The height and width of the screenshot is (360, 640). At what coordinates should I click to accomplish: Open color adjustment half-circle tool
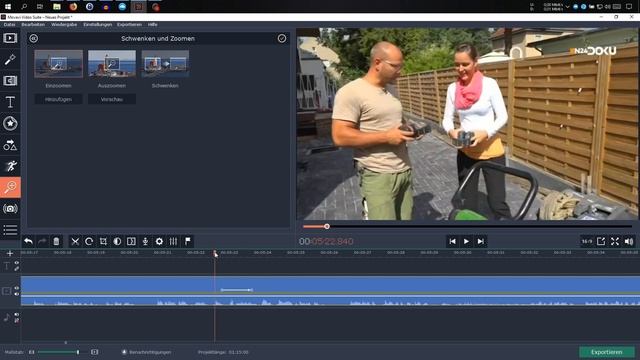(117, 241)
